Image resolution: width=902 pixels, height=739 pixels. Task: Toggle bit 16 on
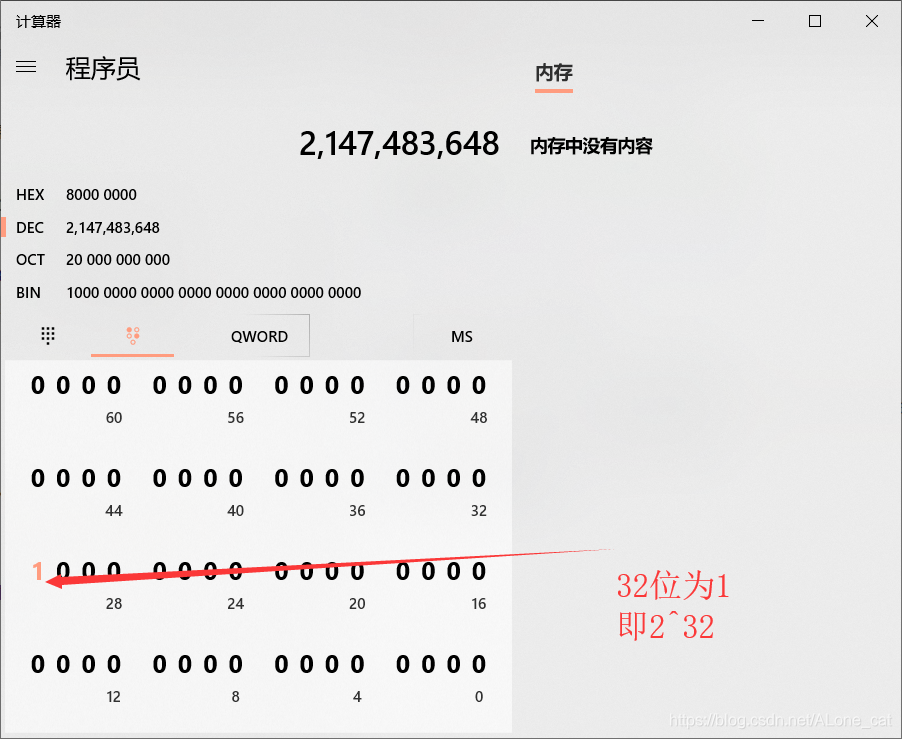point(480,570)
